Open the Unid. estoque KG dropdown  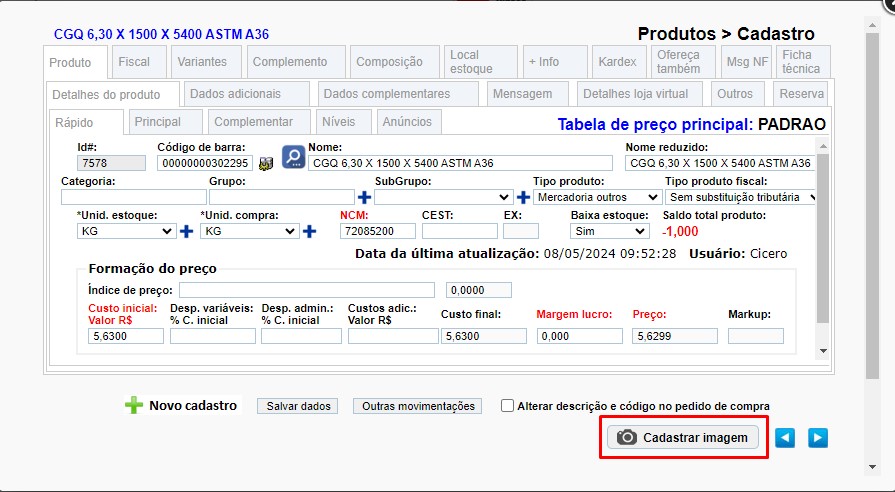126,231
